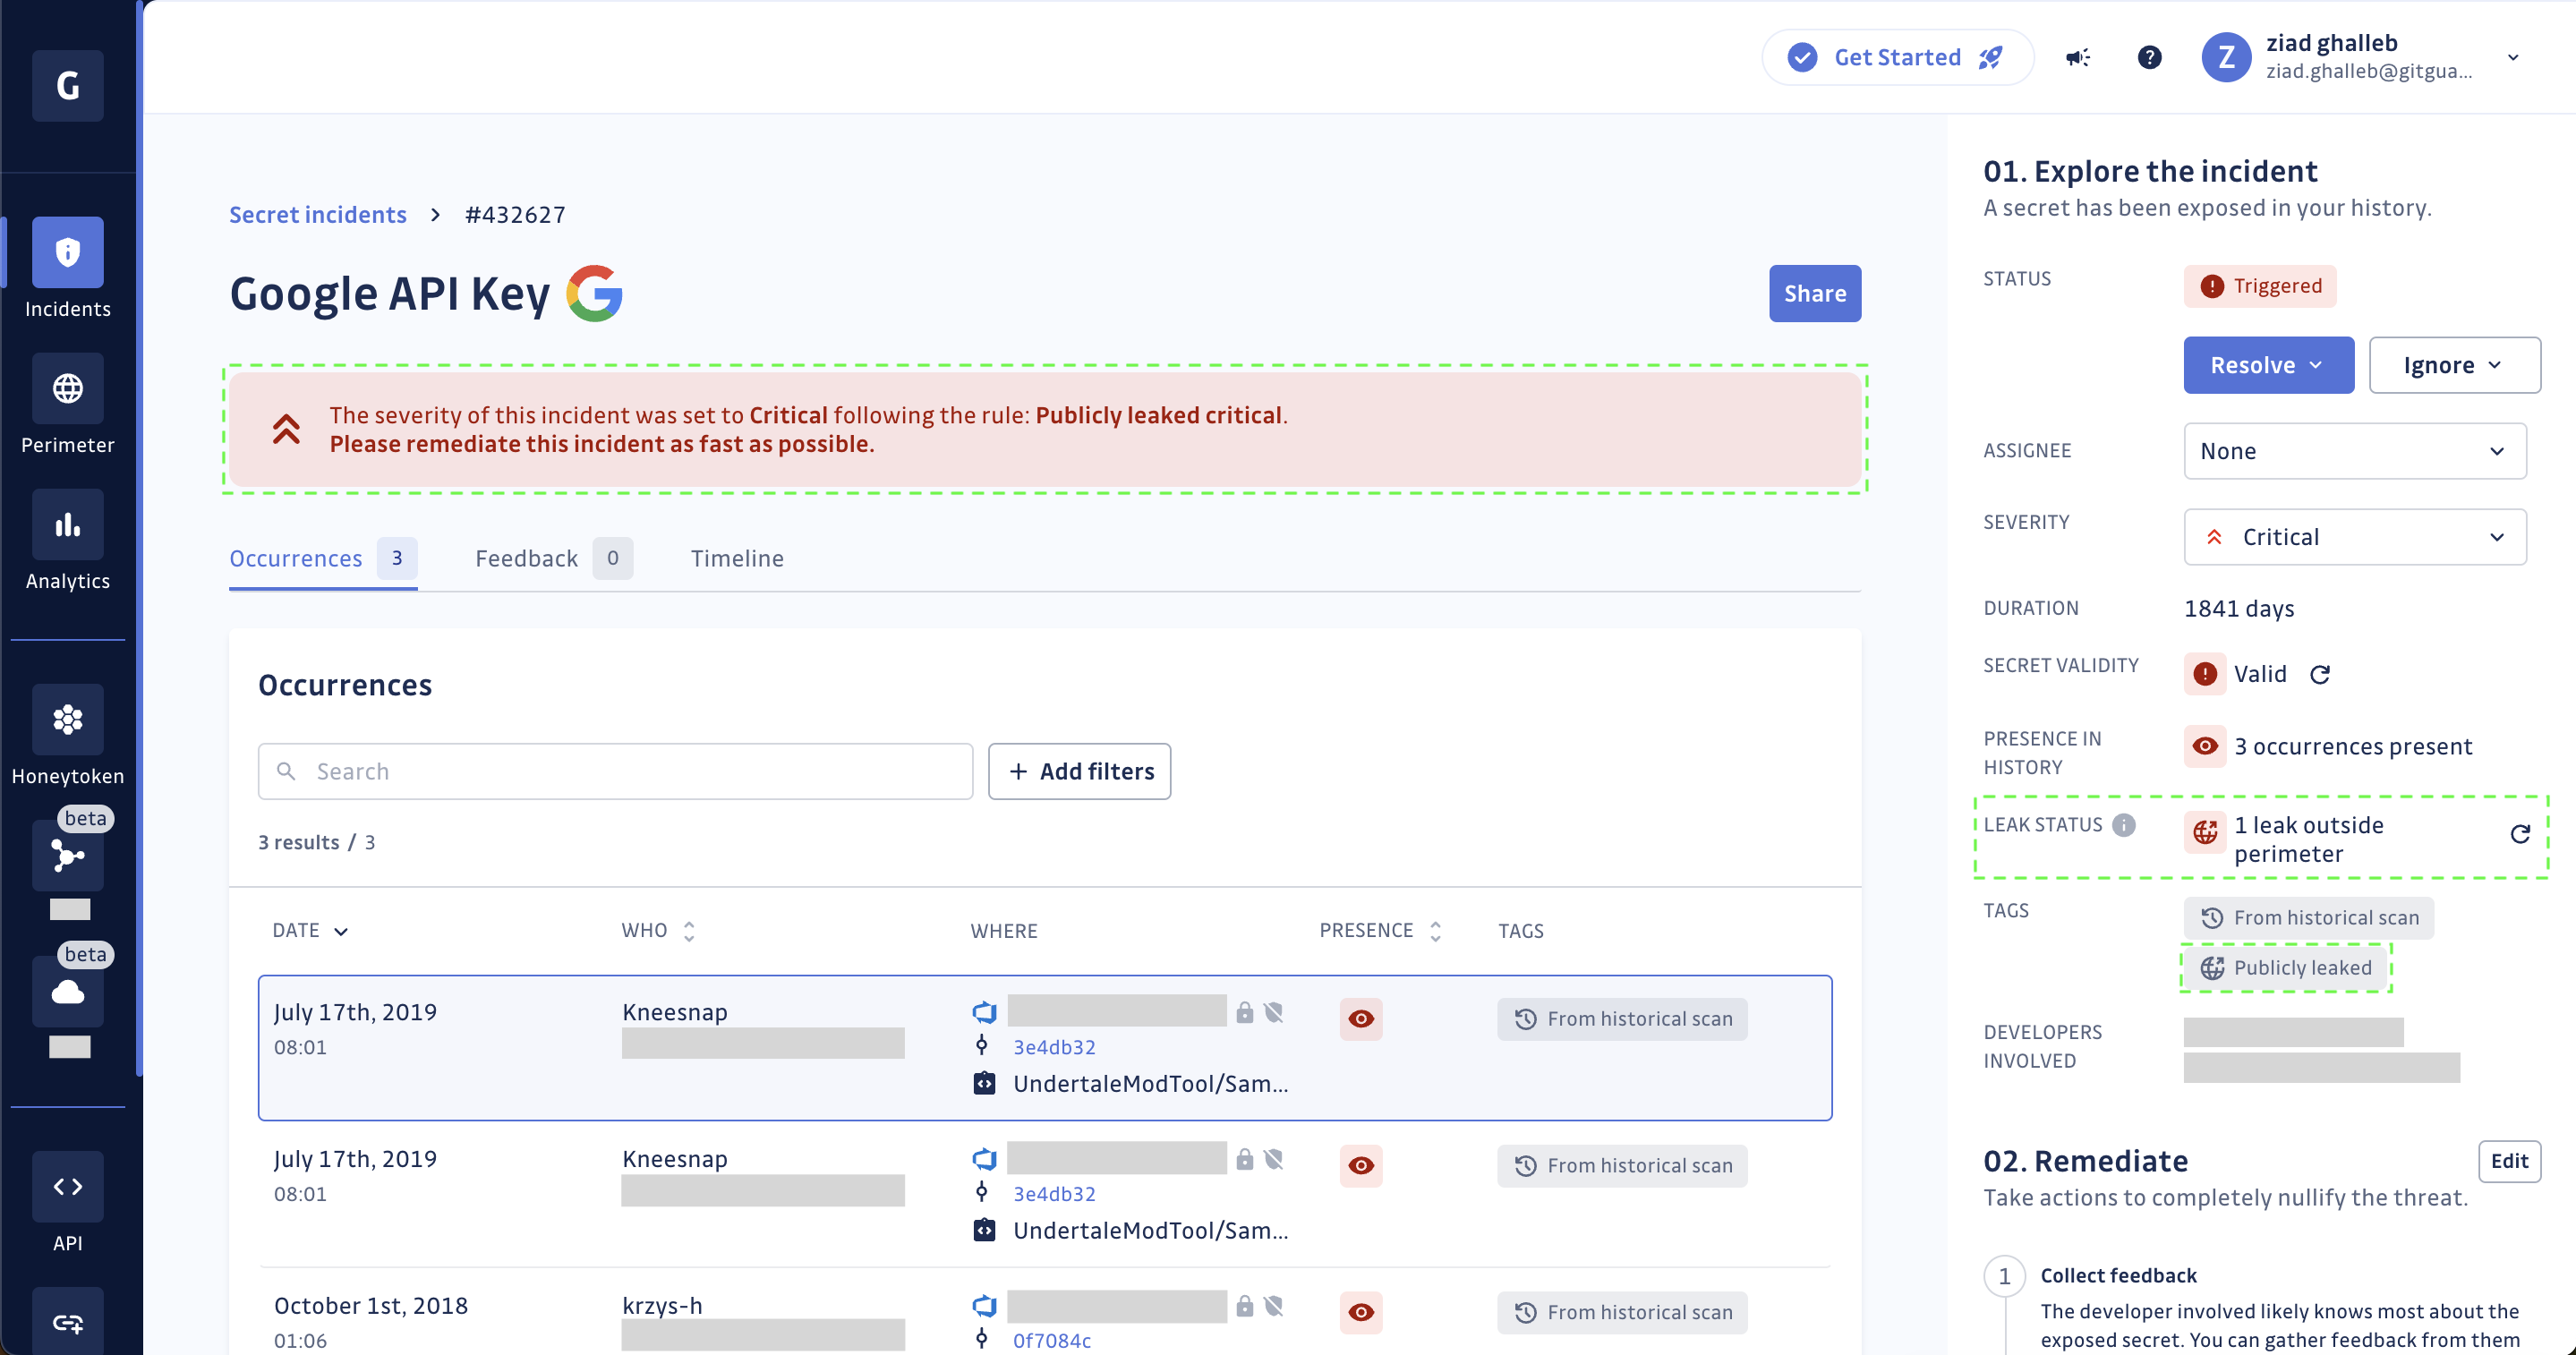The image size is (2576, 1355).
Task: Open commit 3e4db32 in the second row
Action: 1054,1194
